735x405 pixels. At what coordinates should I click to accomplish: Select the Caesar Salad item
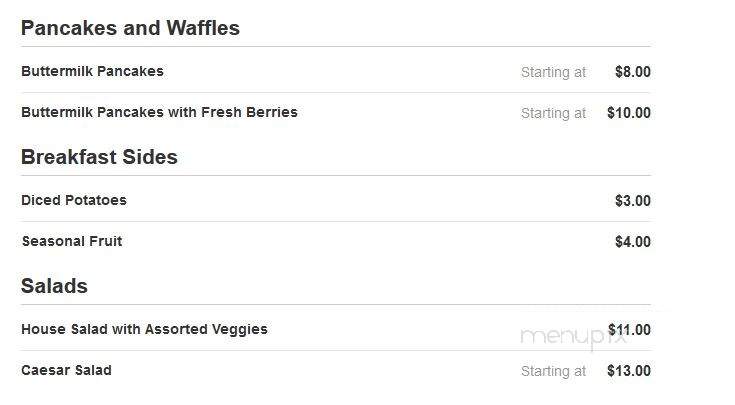coord(67,370)
